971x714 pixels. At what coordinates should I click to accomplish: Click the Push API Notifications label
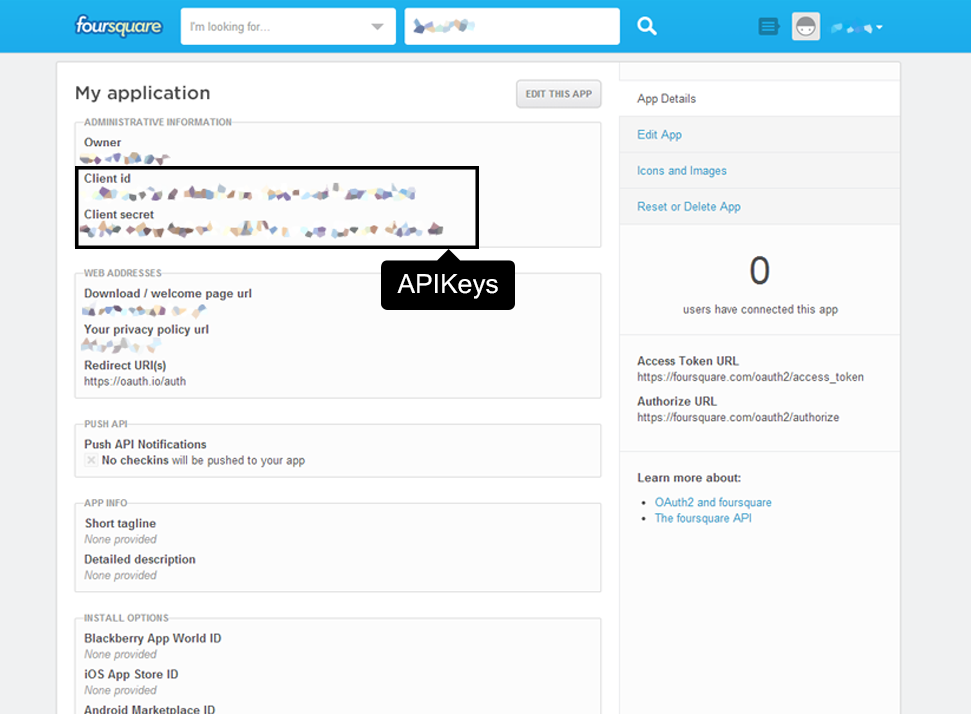tap(145, 445)
